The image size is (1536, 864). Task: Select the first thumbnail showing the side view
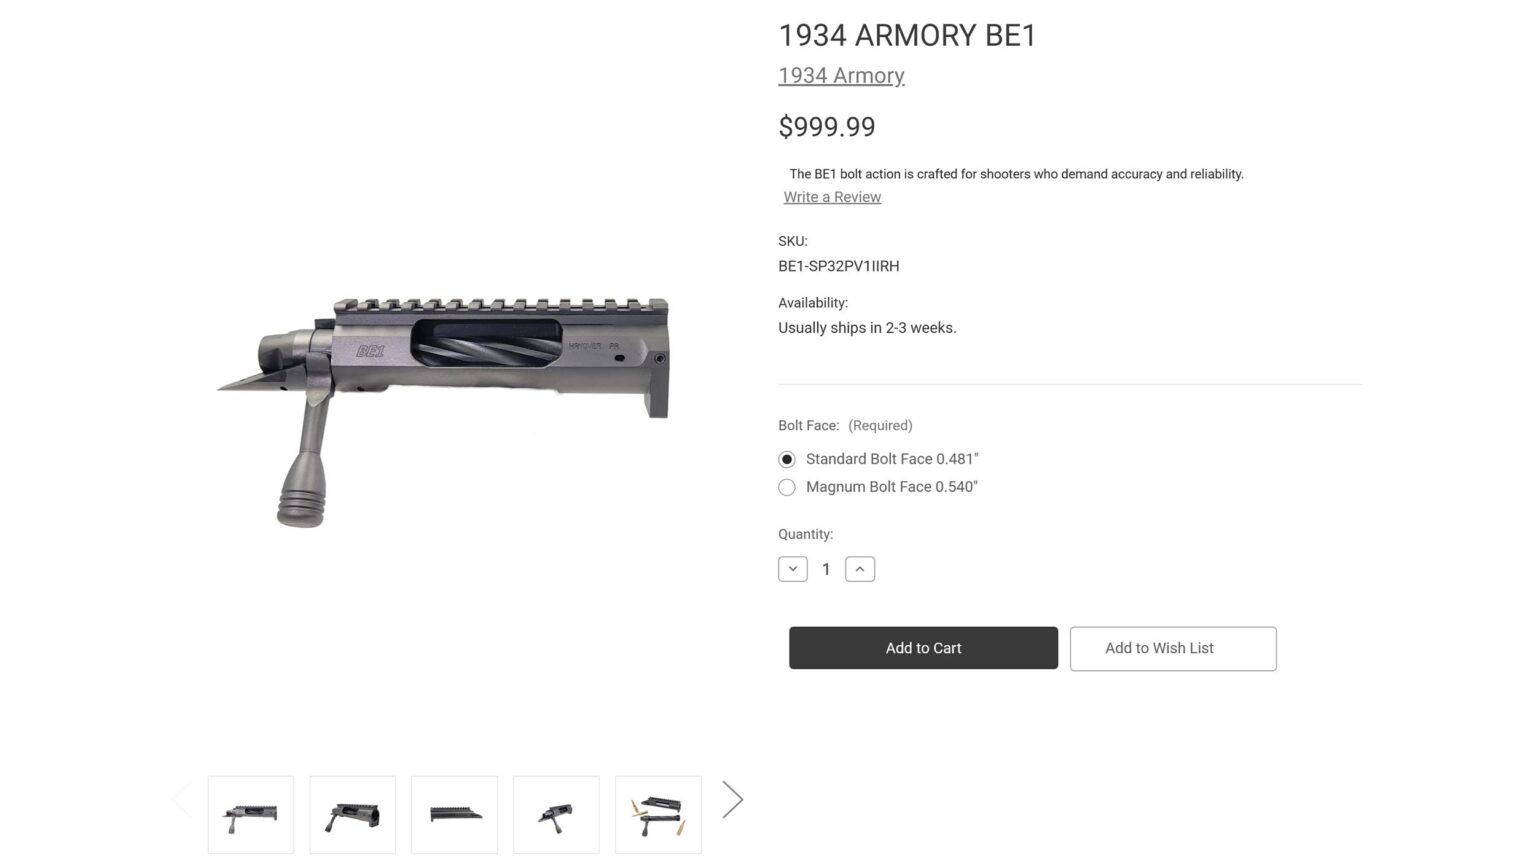(250, 814)
